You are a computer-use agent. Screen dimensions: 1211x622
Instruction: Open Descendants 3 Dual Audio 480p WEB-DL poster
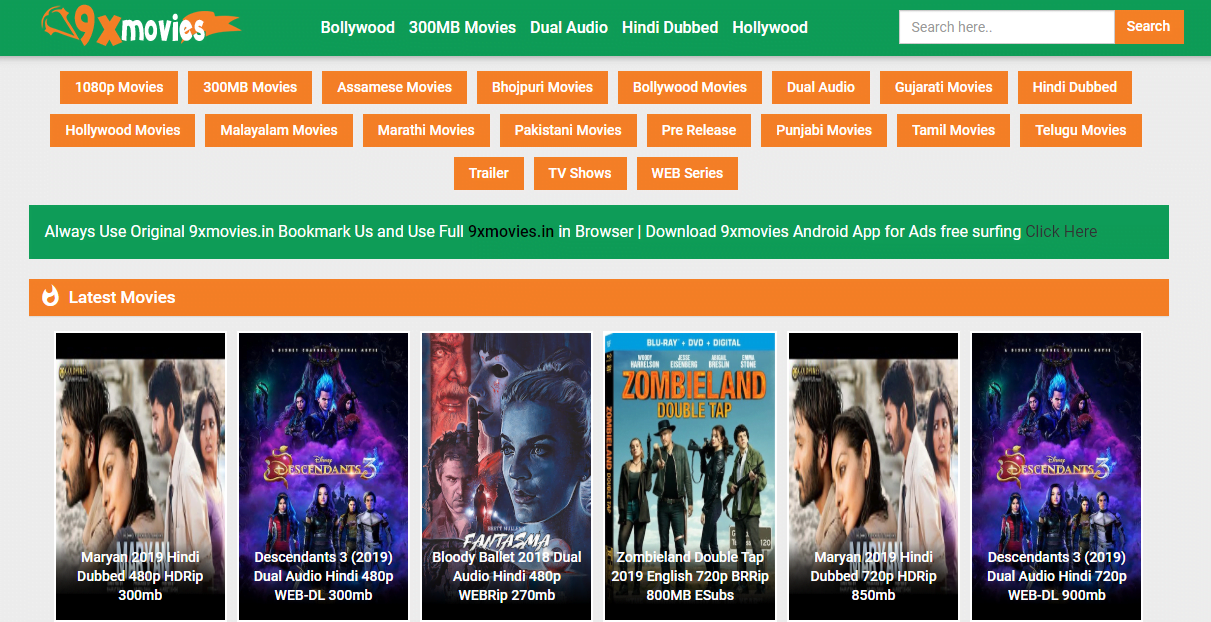pyautogui.click(x=323, y=477)
